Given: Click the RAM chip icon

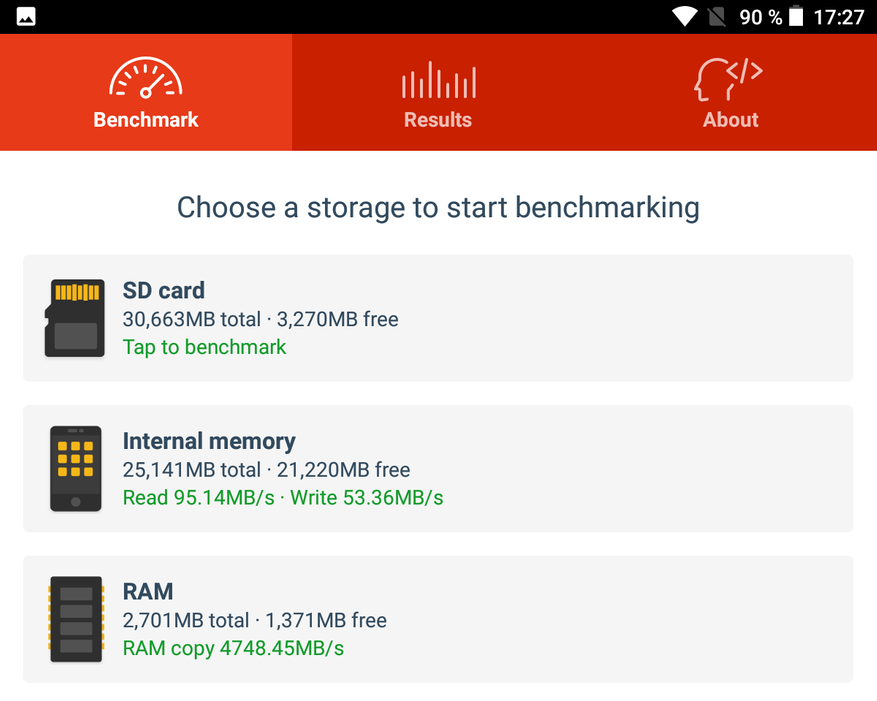Looking at the screenshot, I should click(x=76, y=619).
